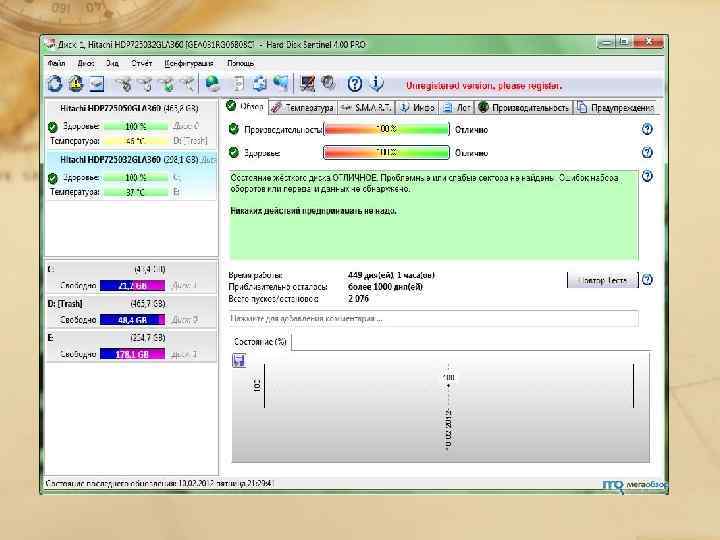Image resolution: width=720 pixels, height=540 pixels.
Task: Select the E: partition row
Action: [x=131, y=346]
